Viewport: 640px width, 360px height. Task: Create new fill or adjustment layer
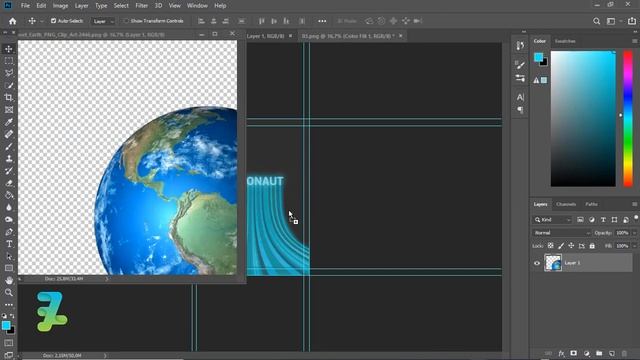[587, 353]
